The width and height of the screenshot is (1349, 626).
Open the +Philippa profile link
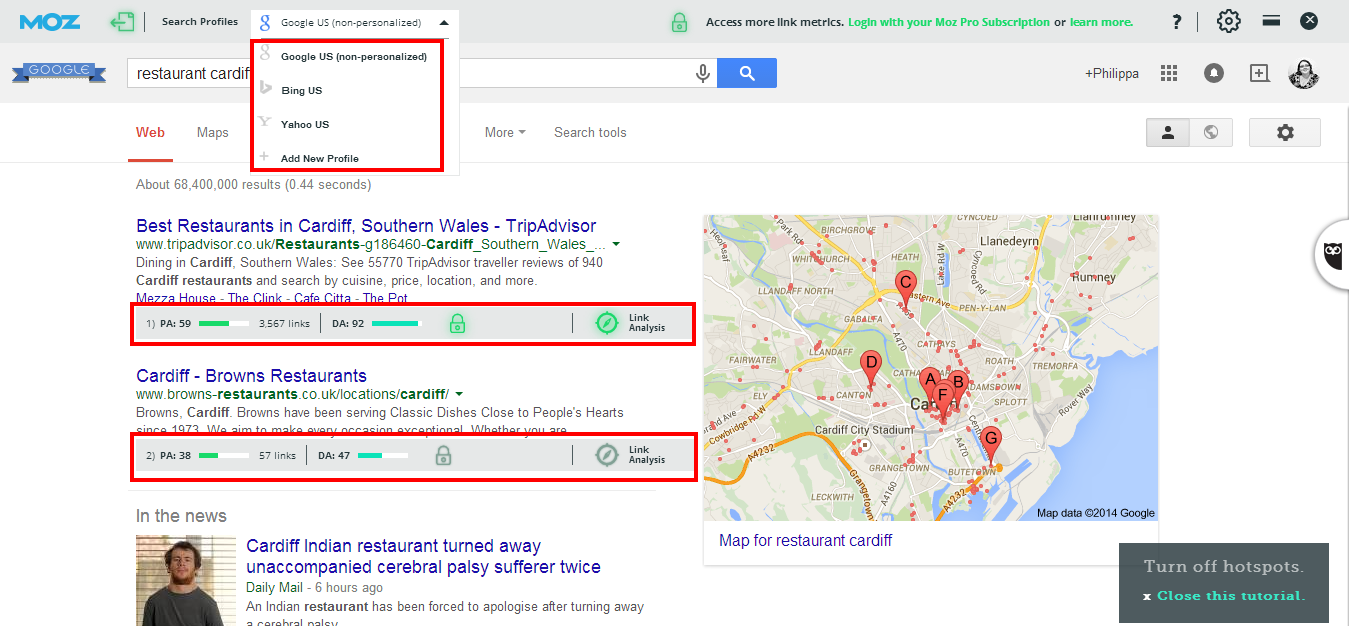pyautogui.click(x=1112, y=73)
